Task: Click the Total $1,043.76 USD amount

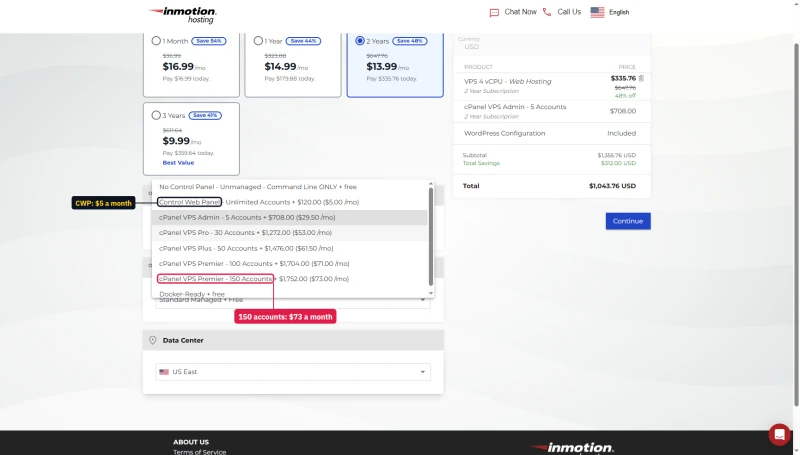Action: (612, 186)
